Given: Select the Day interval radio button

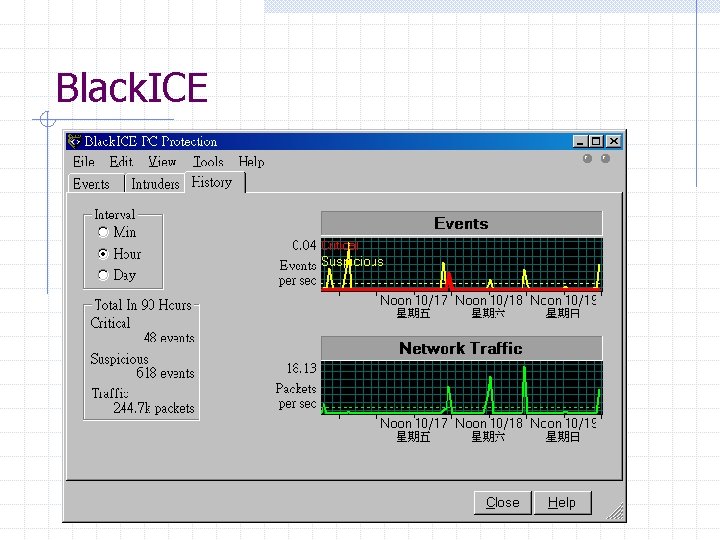Looking at the screenshot, I should coord(103,275).
